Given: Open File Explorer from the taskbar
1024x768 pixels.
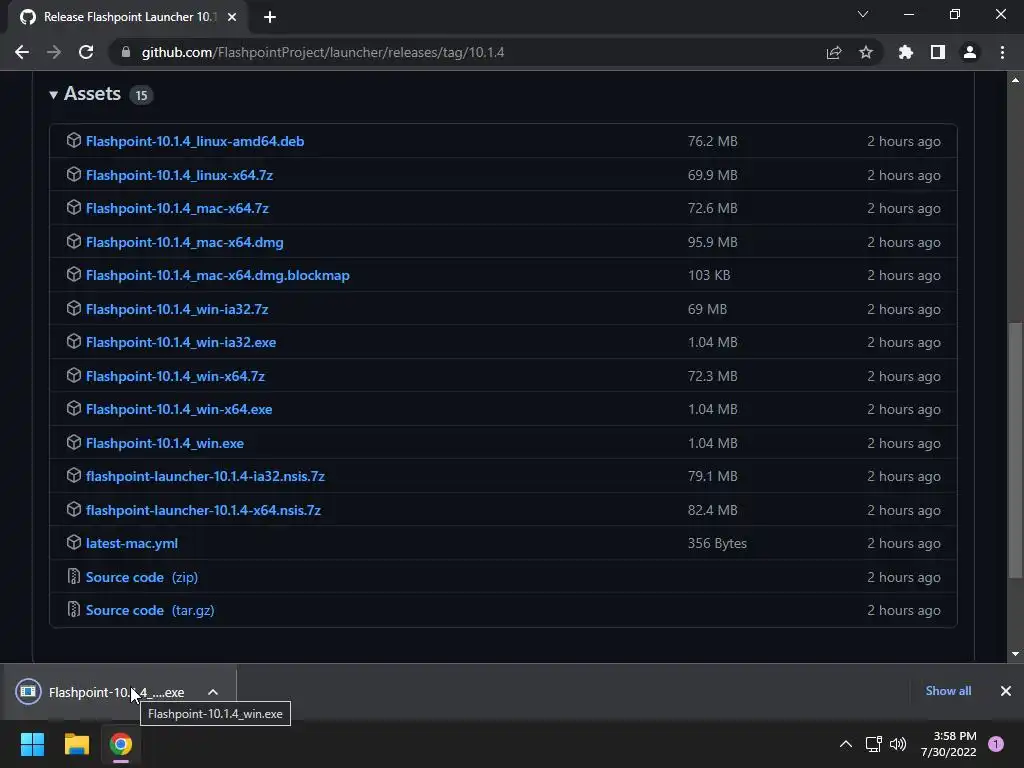Looking at the screenshot, I should coord(76,744).
